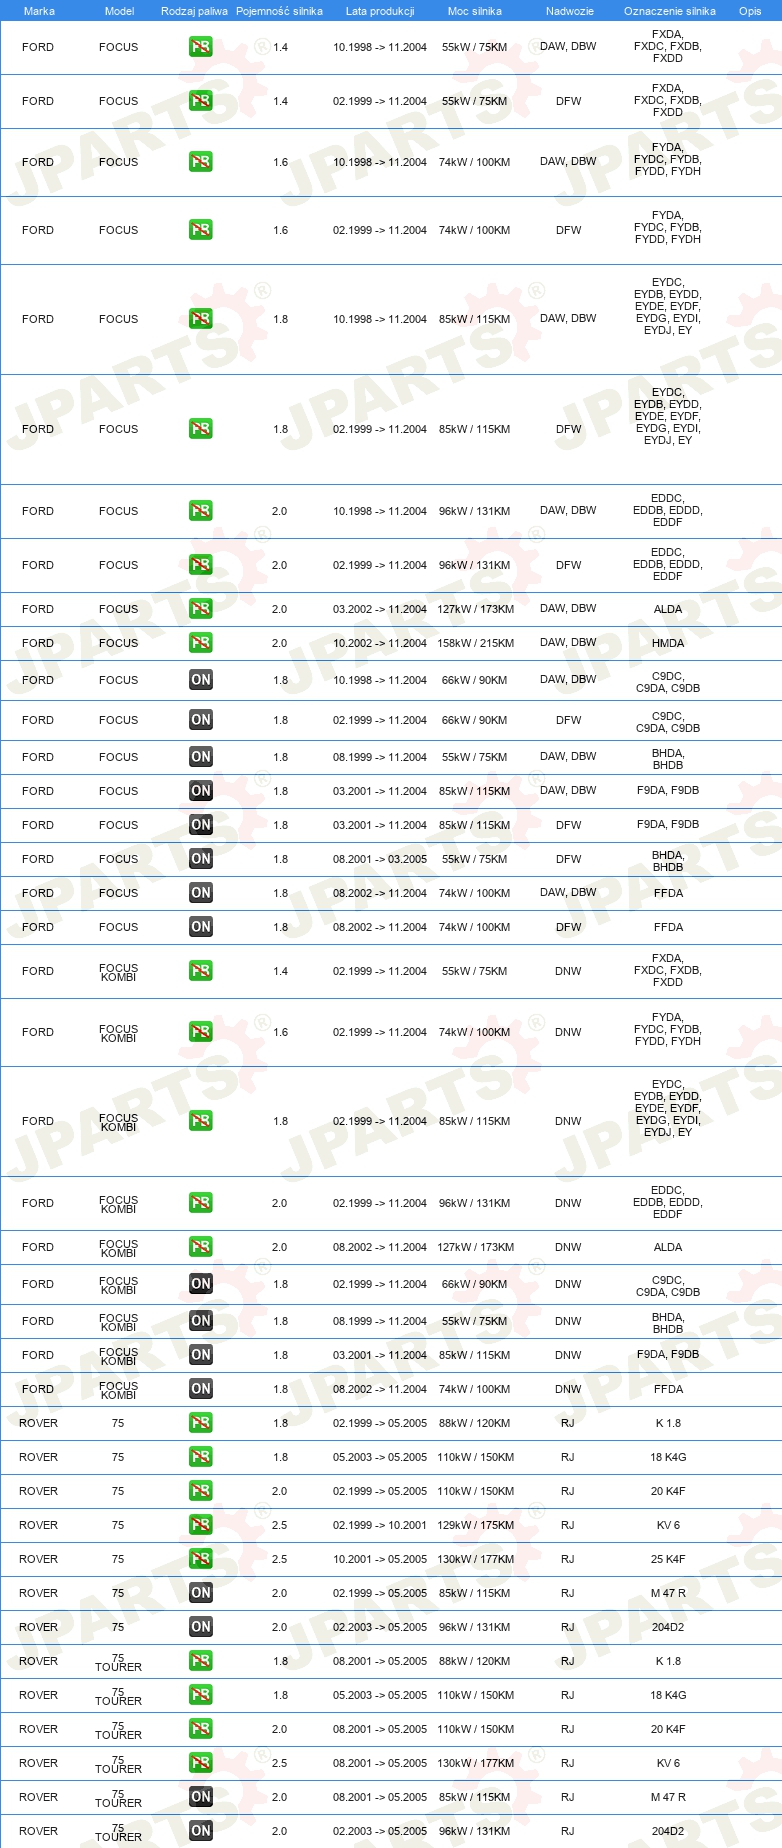Select petrol icon in Focus 2.0 131KM DFW row
Viewport: 782px width, 1848px height.
(201, 565)
